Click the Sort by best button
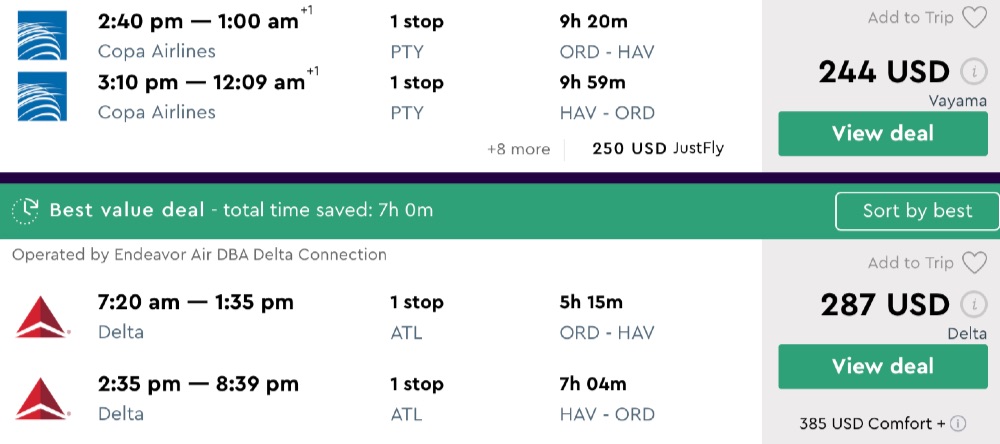 coord(917,211)
